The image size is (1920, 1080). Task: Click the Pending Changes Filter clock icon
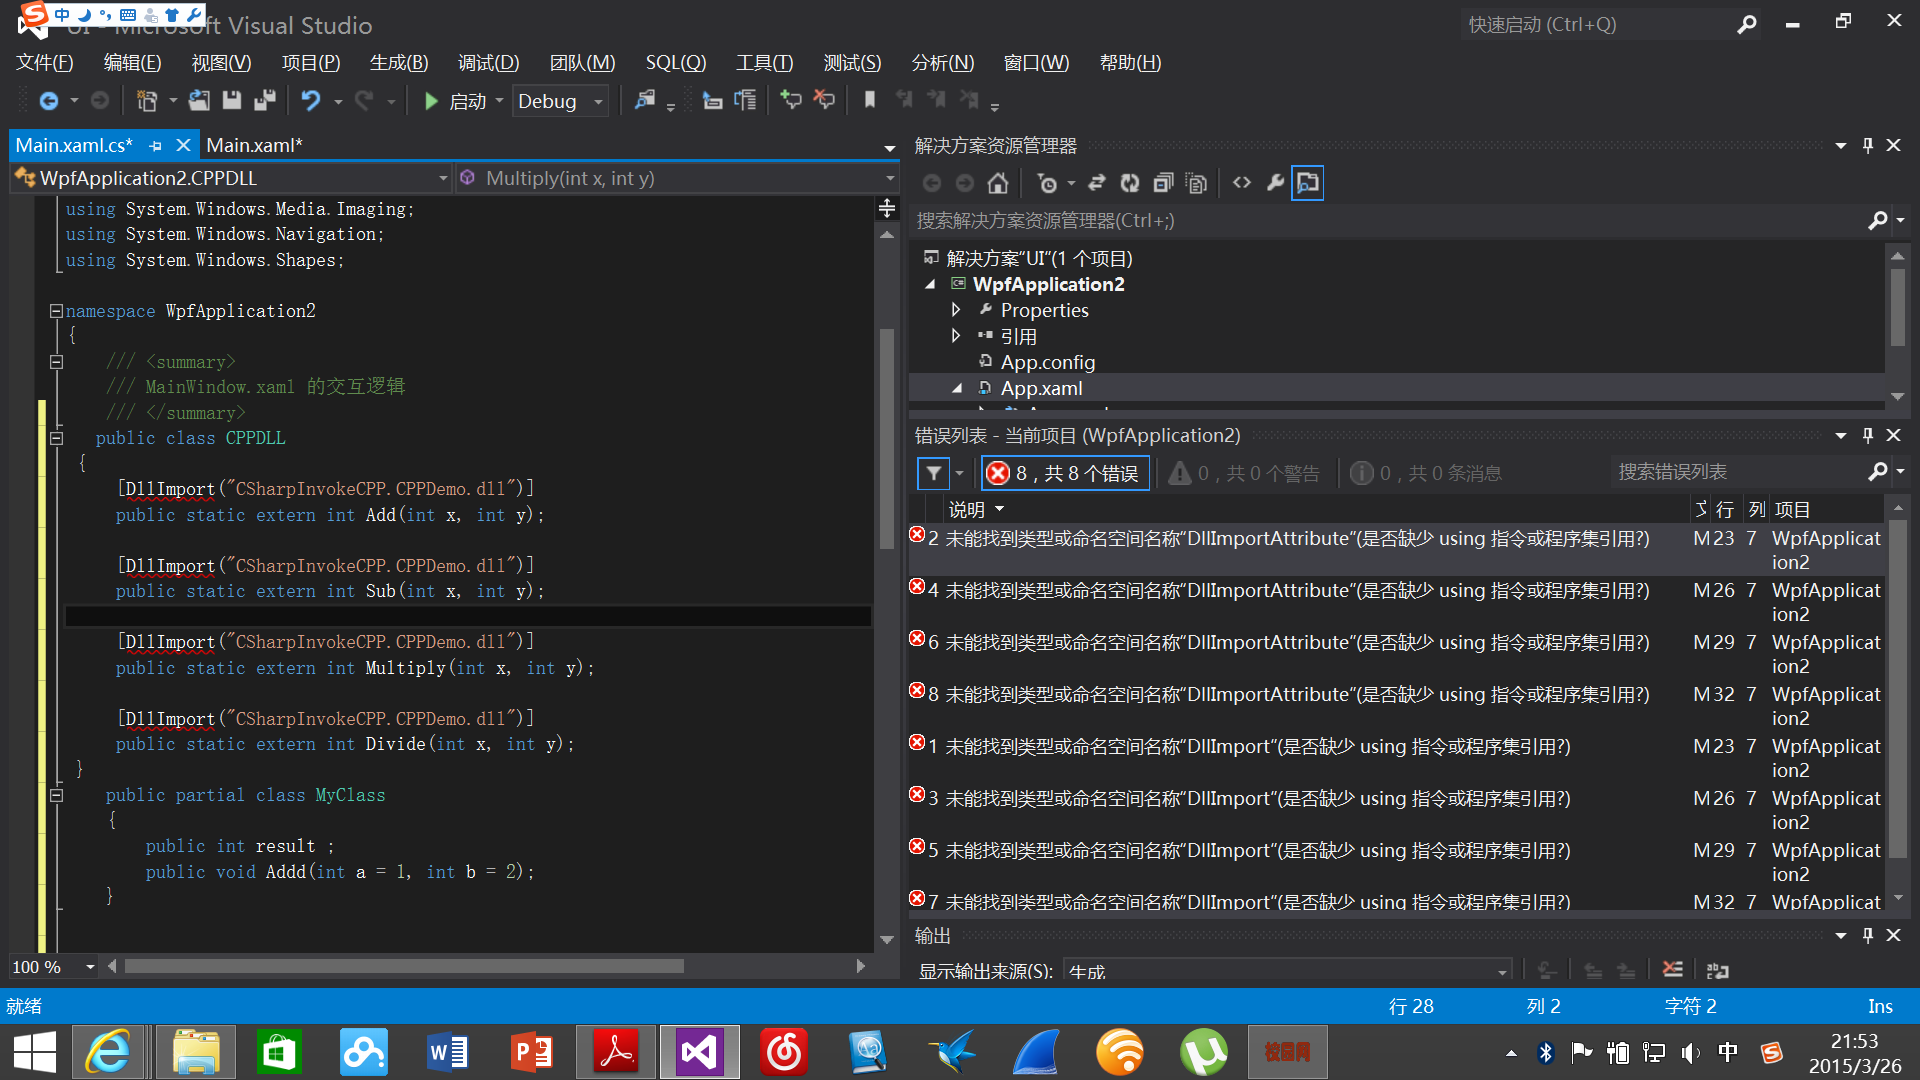point(1047,183)
